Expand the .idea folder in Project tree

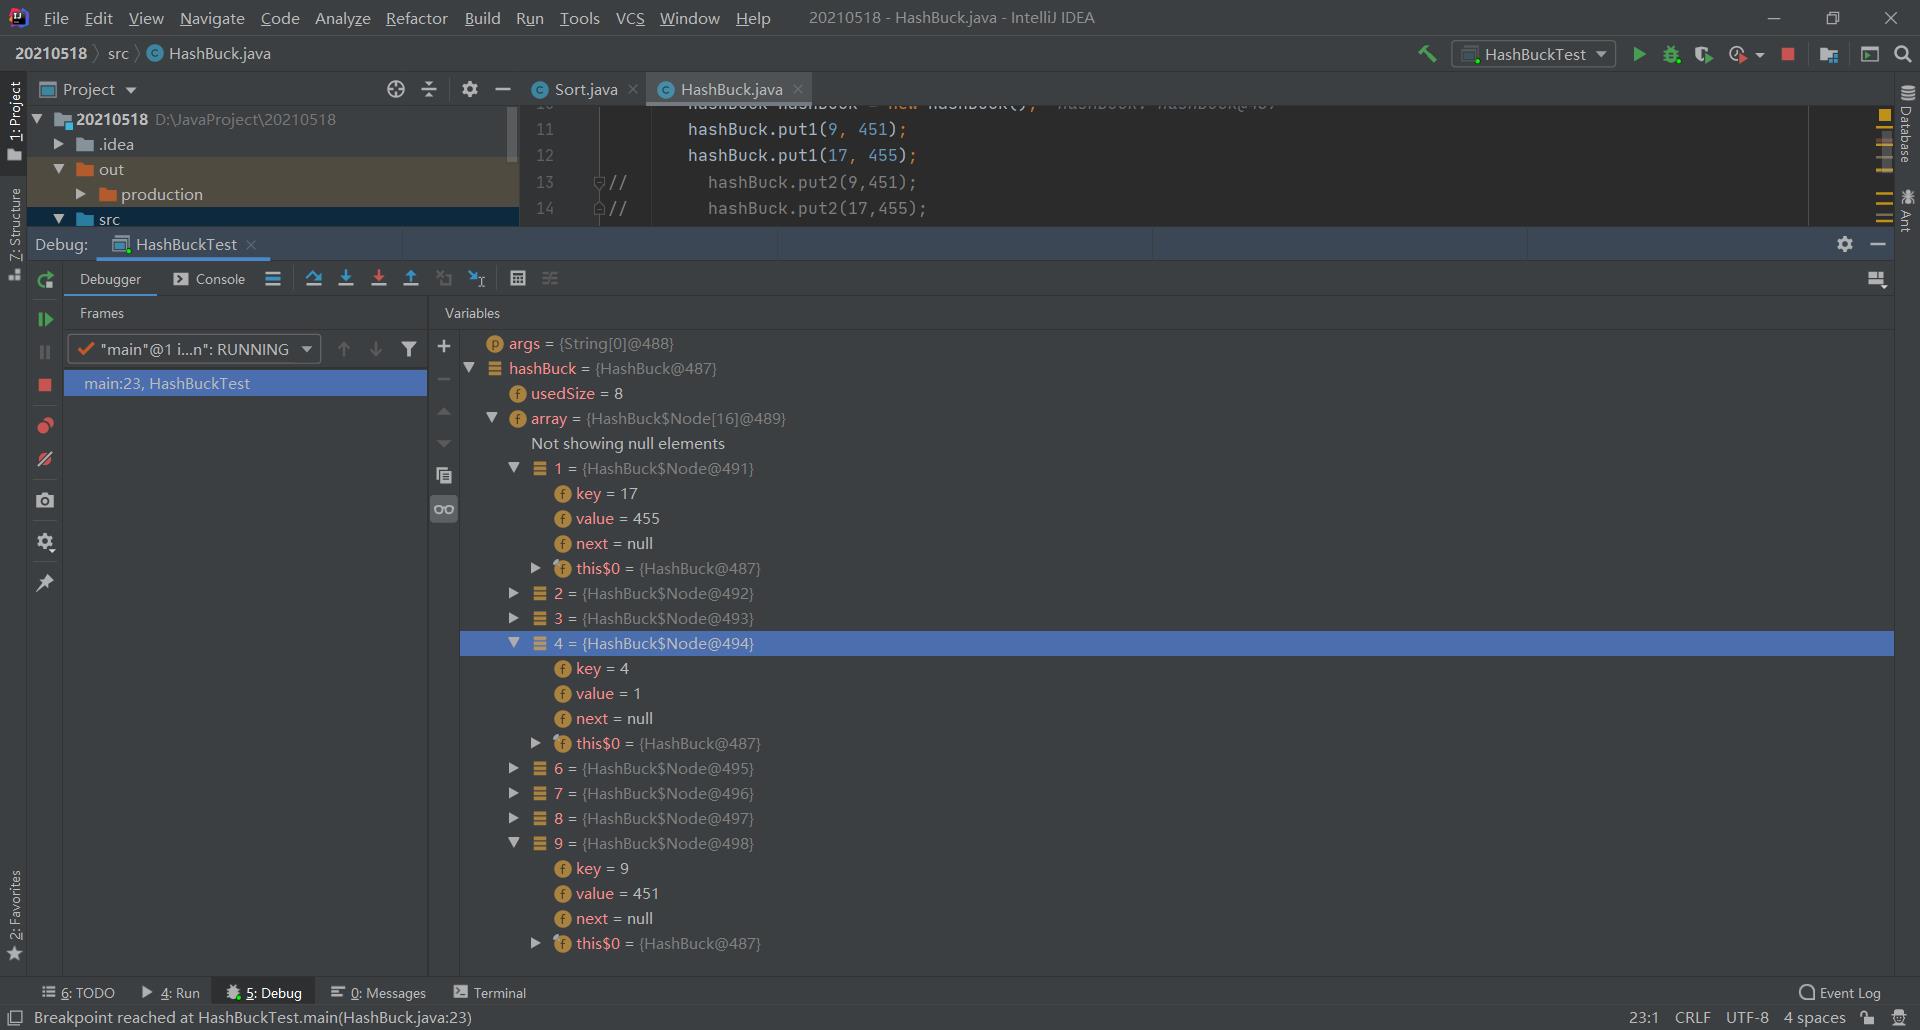pos(59,144)
